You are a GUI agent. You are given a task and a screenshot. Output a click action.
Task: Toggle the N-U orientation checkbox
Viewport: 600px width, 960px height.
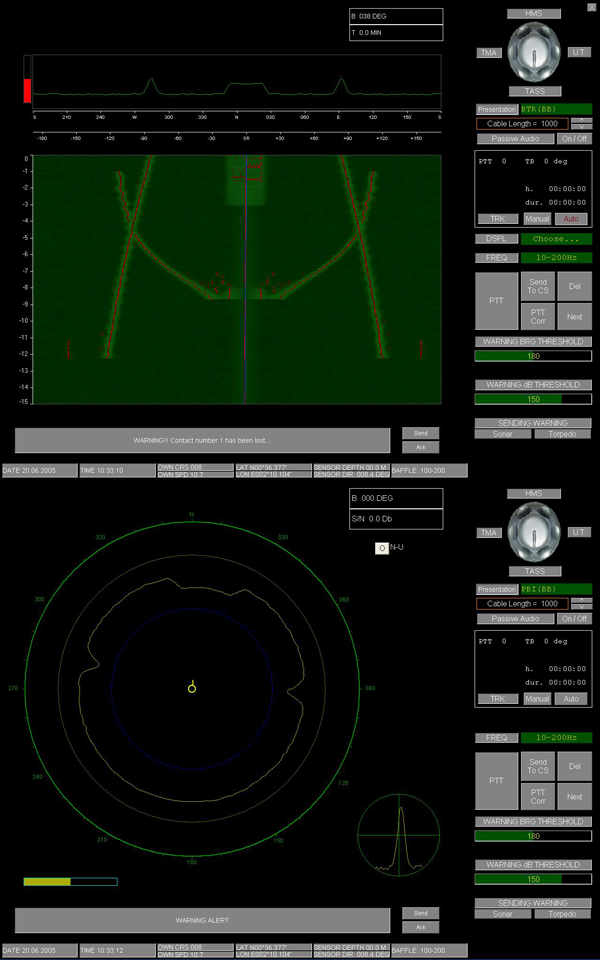pos(381,548)
